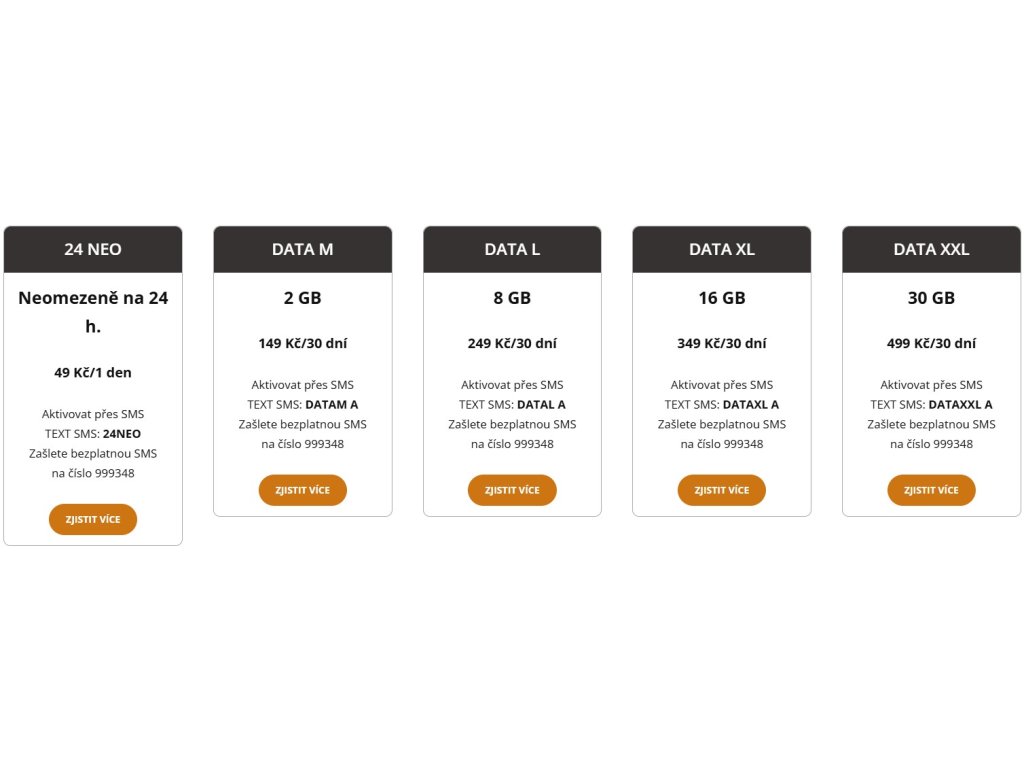Click the "Neomezeně na 24 h." heading
Viewport: 1024px width, 768px height.
pyautogui.click(x=93, y=311)
